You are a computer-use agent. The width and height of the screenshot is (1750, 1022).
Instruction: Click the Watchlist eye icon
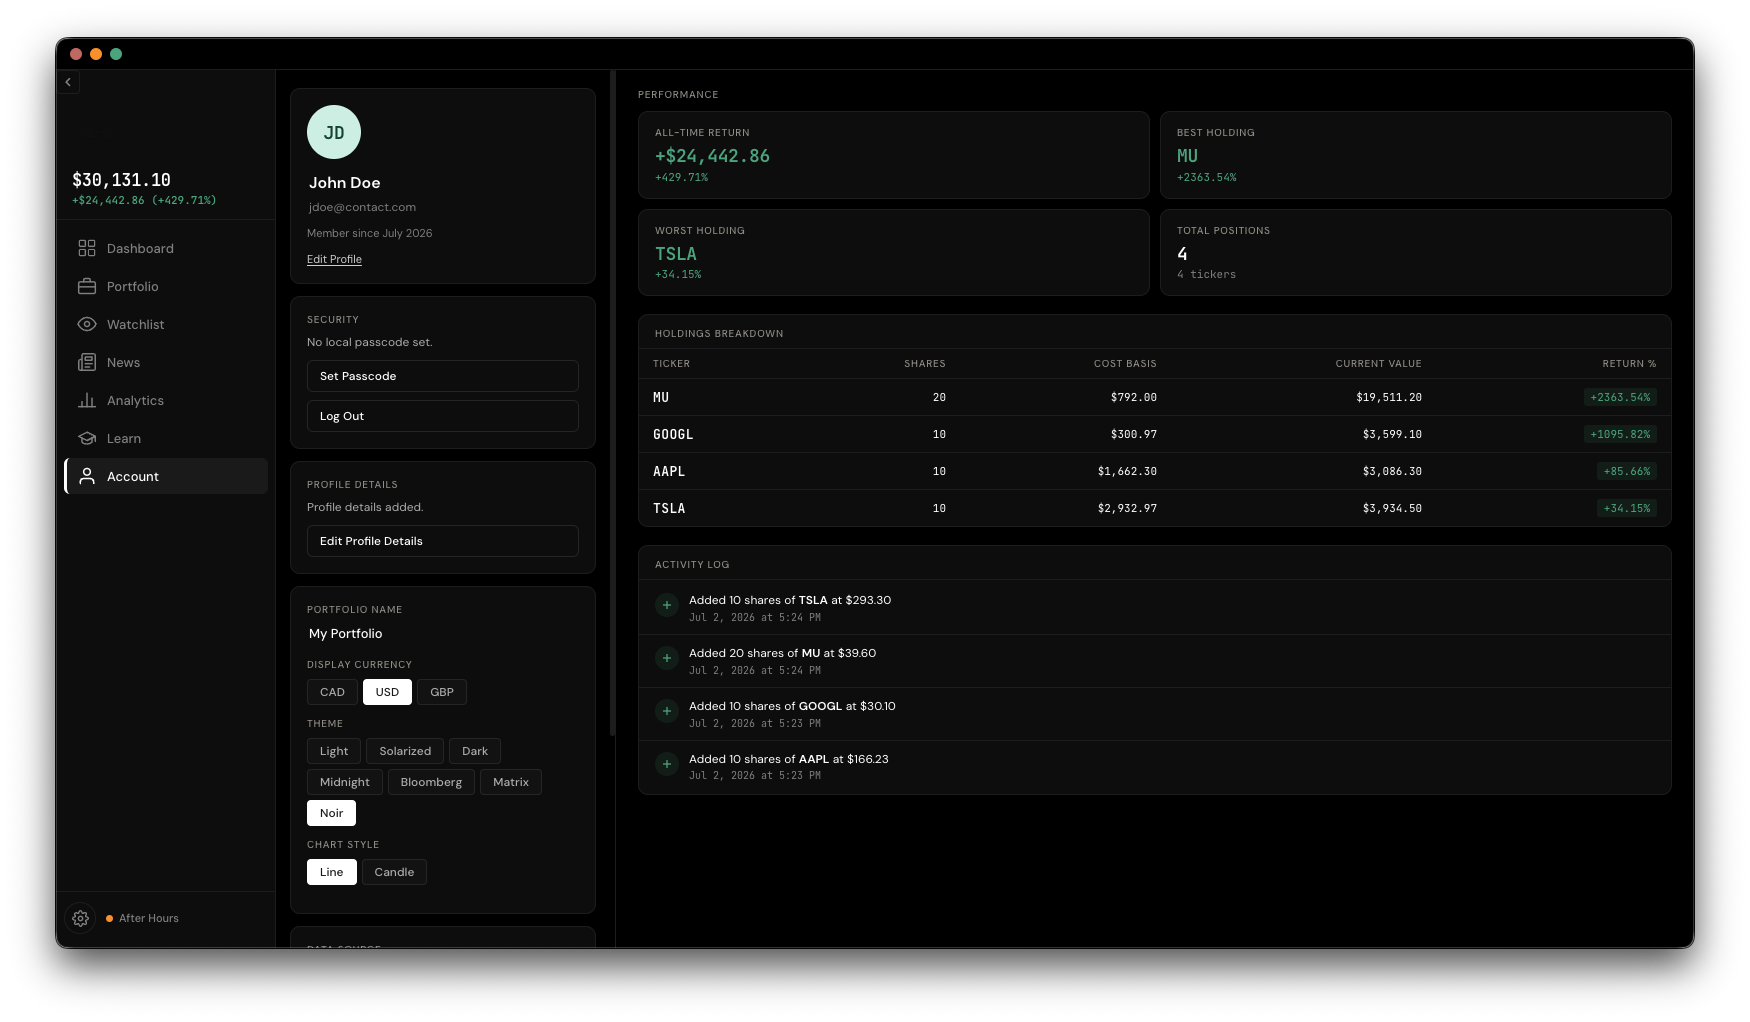click(x=87, y=324)
